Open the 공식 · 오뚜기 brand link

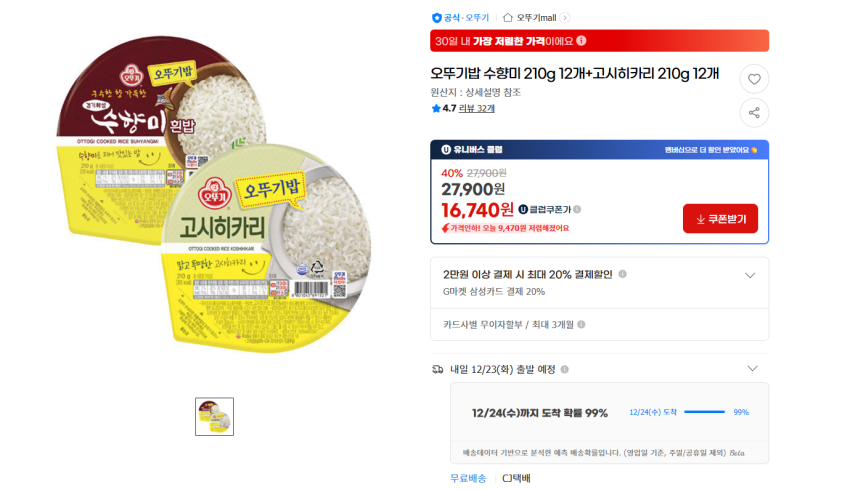click(466, 18)
